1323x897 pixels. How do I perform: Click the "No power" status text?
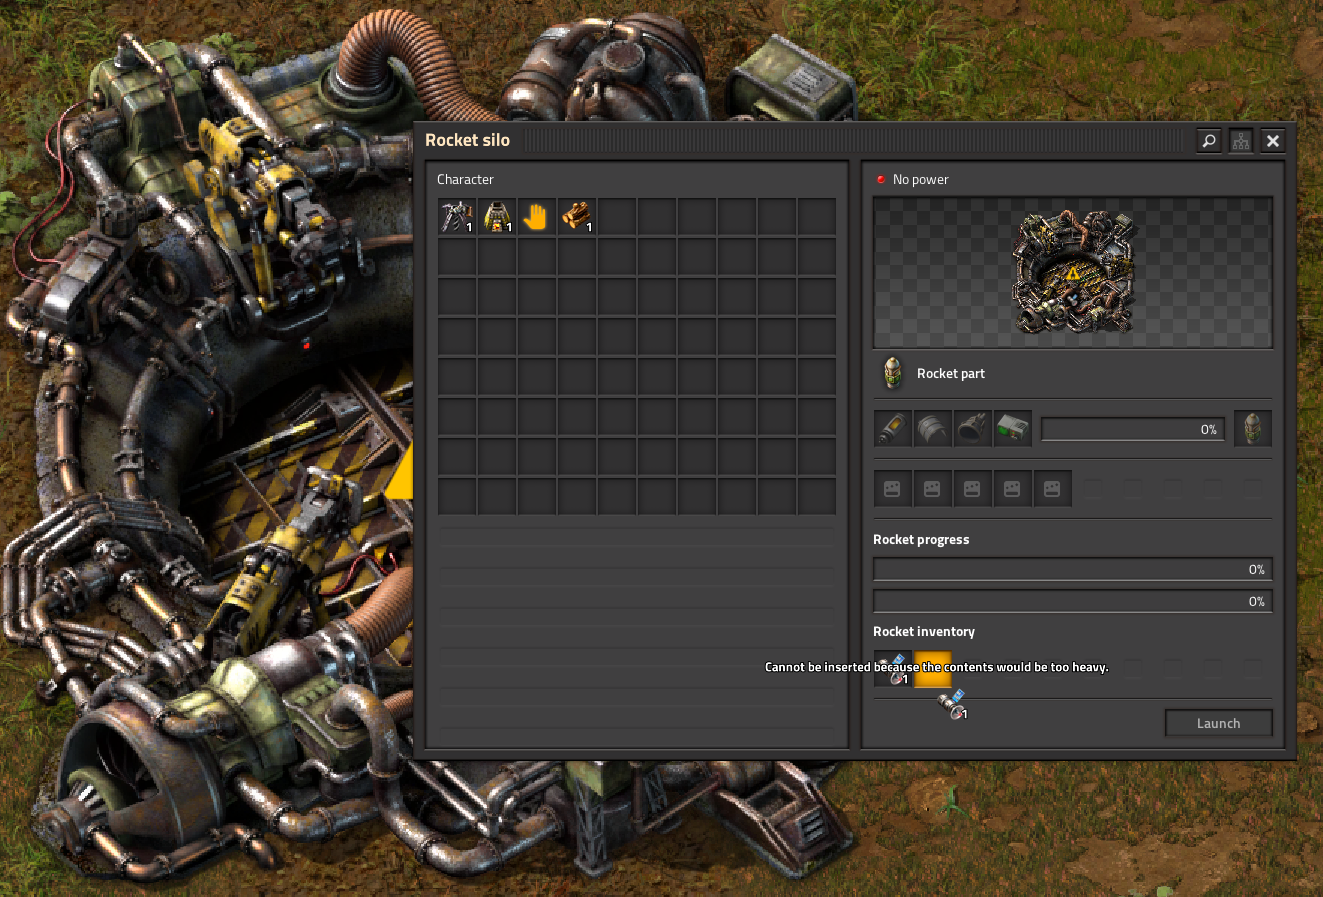click(921, 180)
